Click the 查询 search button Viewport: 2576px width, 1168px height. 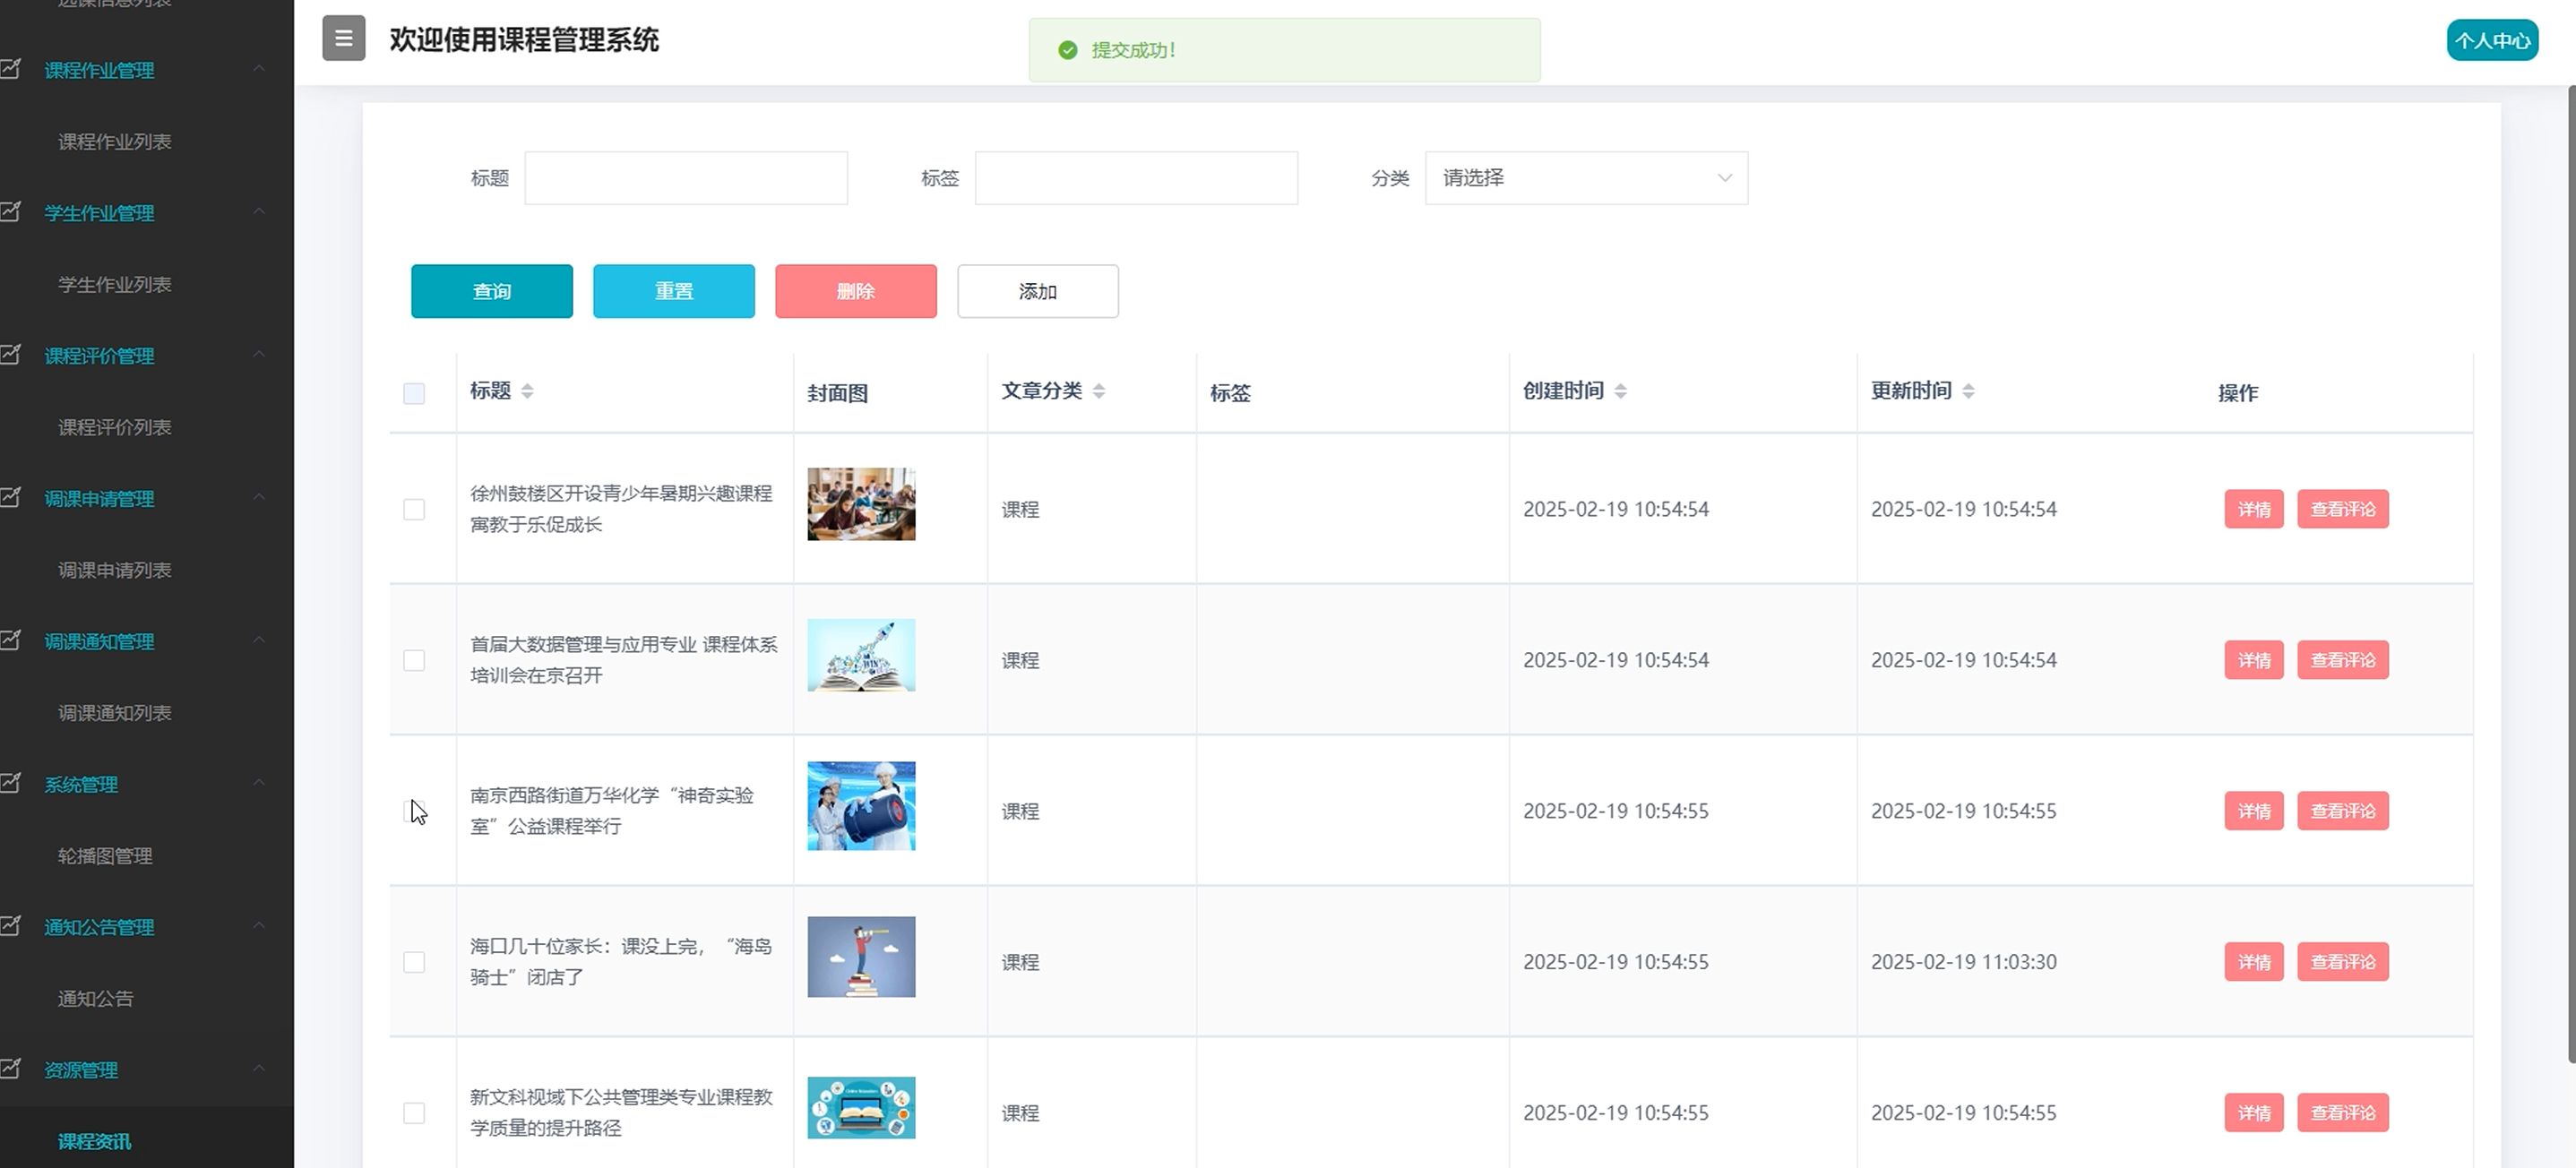(491, 291)
